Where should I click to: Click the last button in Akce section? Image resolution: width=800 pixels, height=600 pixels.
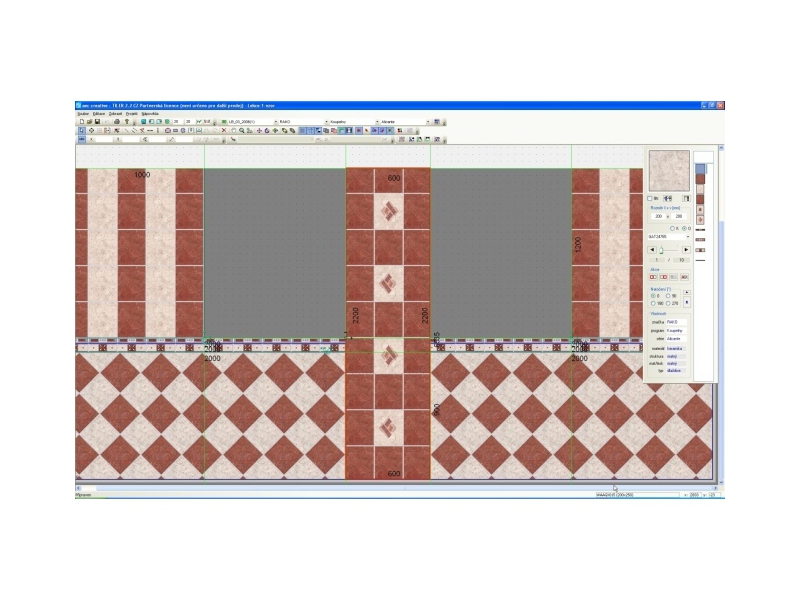pos(685,277)
